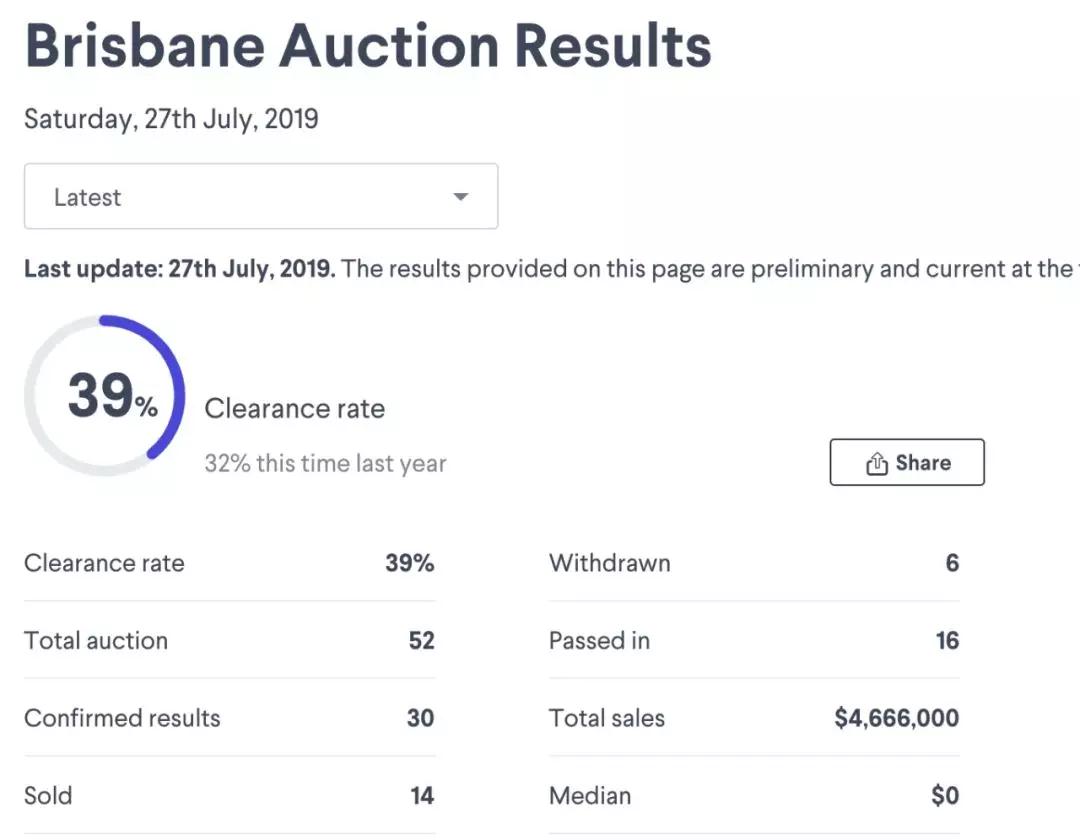Select the Withdrawn row label
1080x840 pixels.
[610, 563]
